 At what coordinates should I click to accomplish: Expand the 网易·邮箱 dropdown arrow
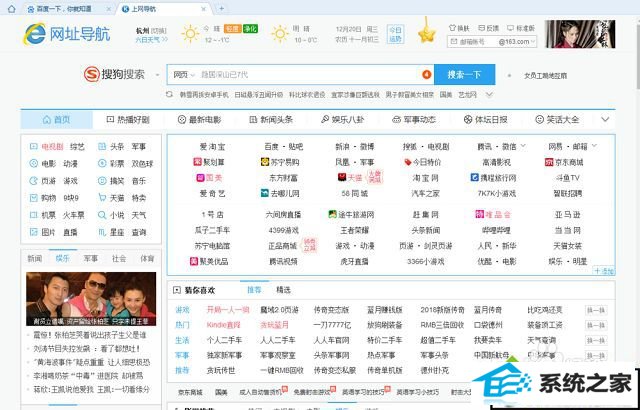pyautogui.click(x=594, y=146)
